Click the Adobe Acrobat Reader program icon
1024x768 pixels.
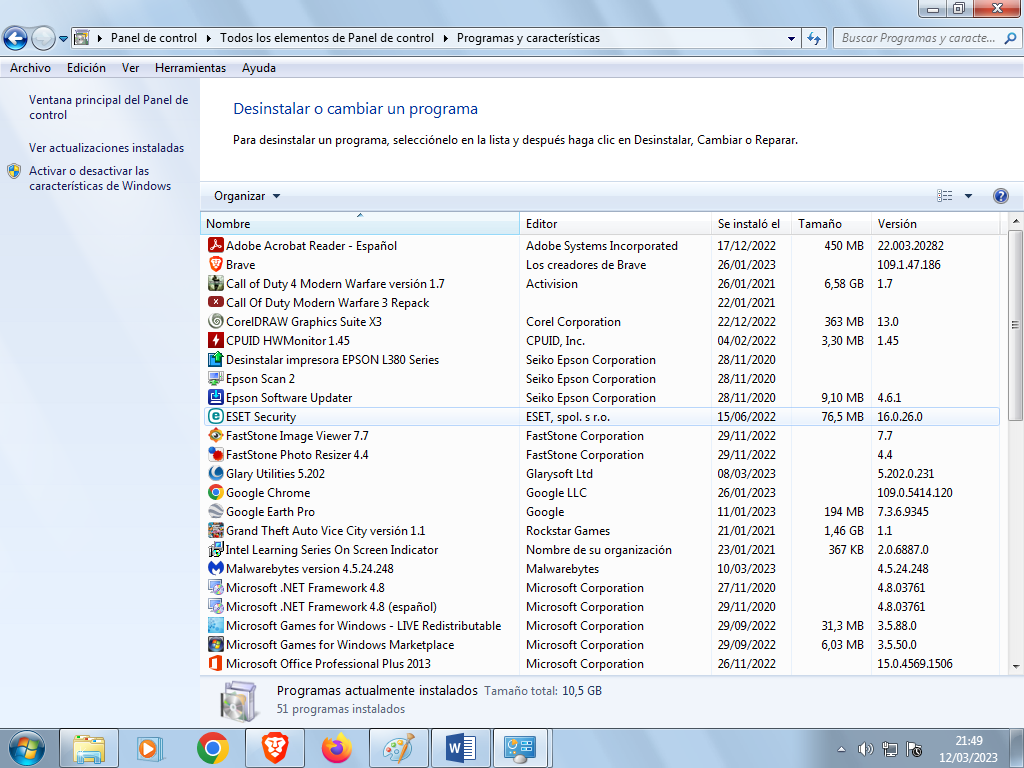pos(216,246)
